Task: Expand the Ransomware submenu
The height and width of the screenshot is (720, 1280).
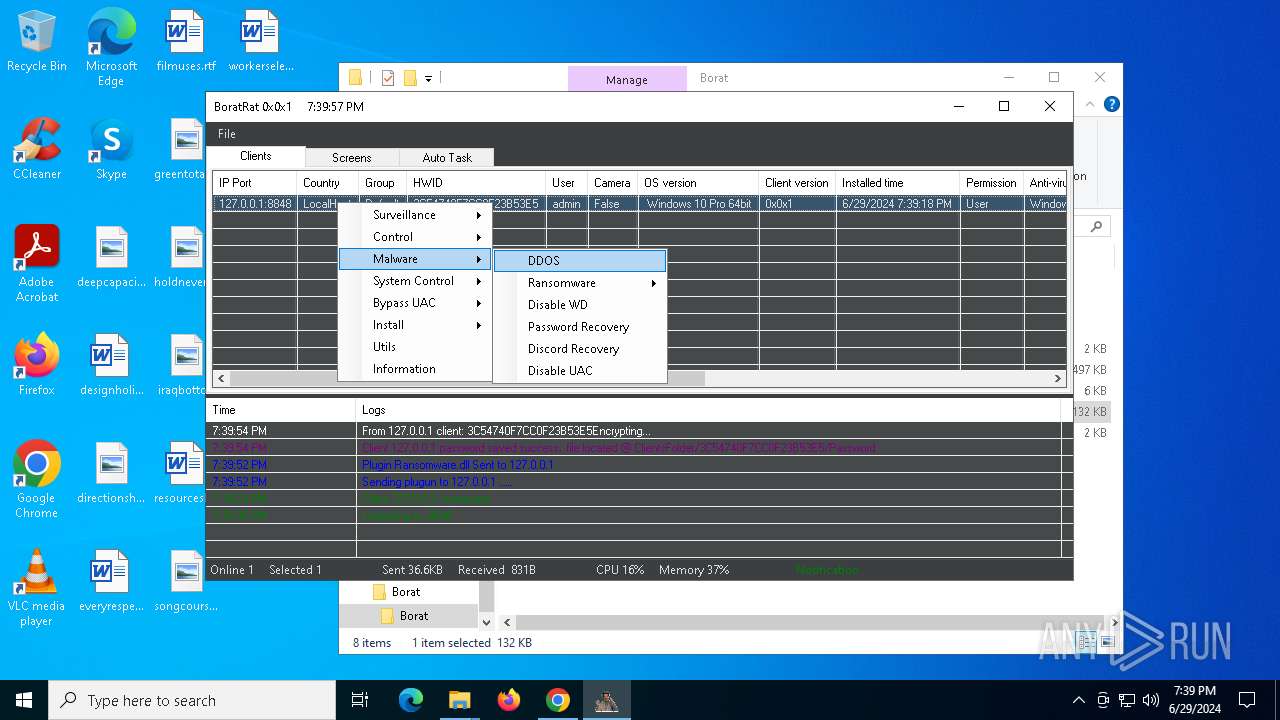Action: pos(580,283)
